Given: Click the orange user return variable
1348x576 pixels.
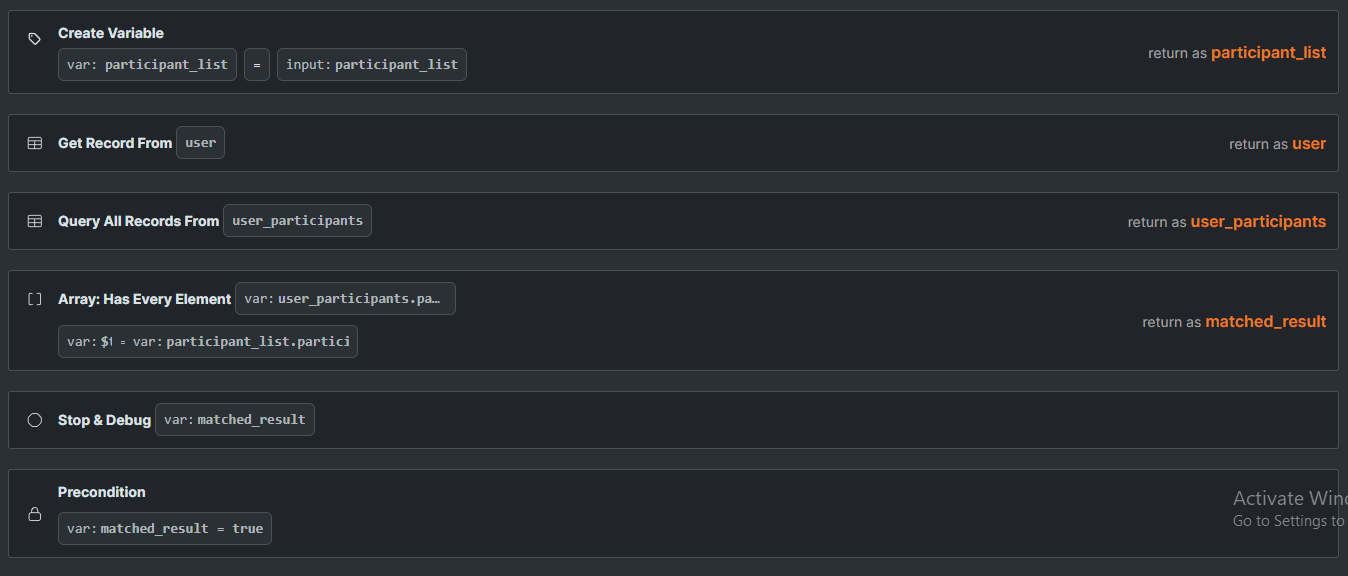Looking at the screenshot, I should [1308, 144].
